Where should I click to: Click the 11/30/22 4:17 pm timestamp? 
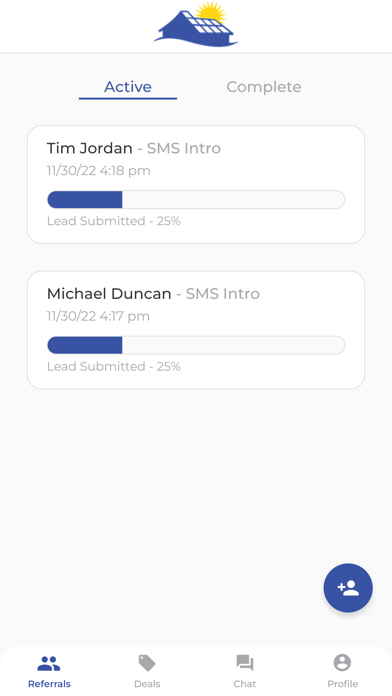(98, 316)
